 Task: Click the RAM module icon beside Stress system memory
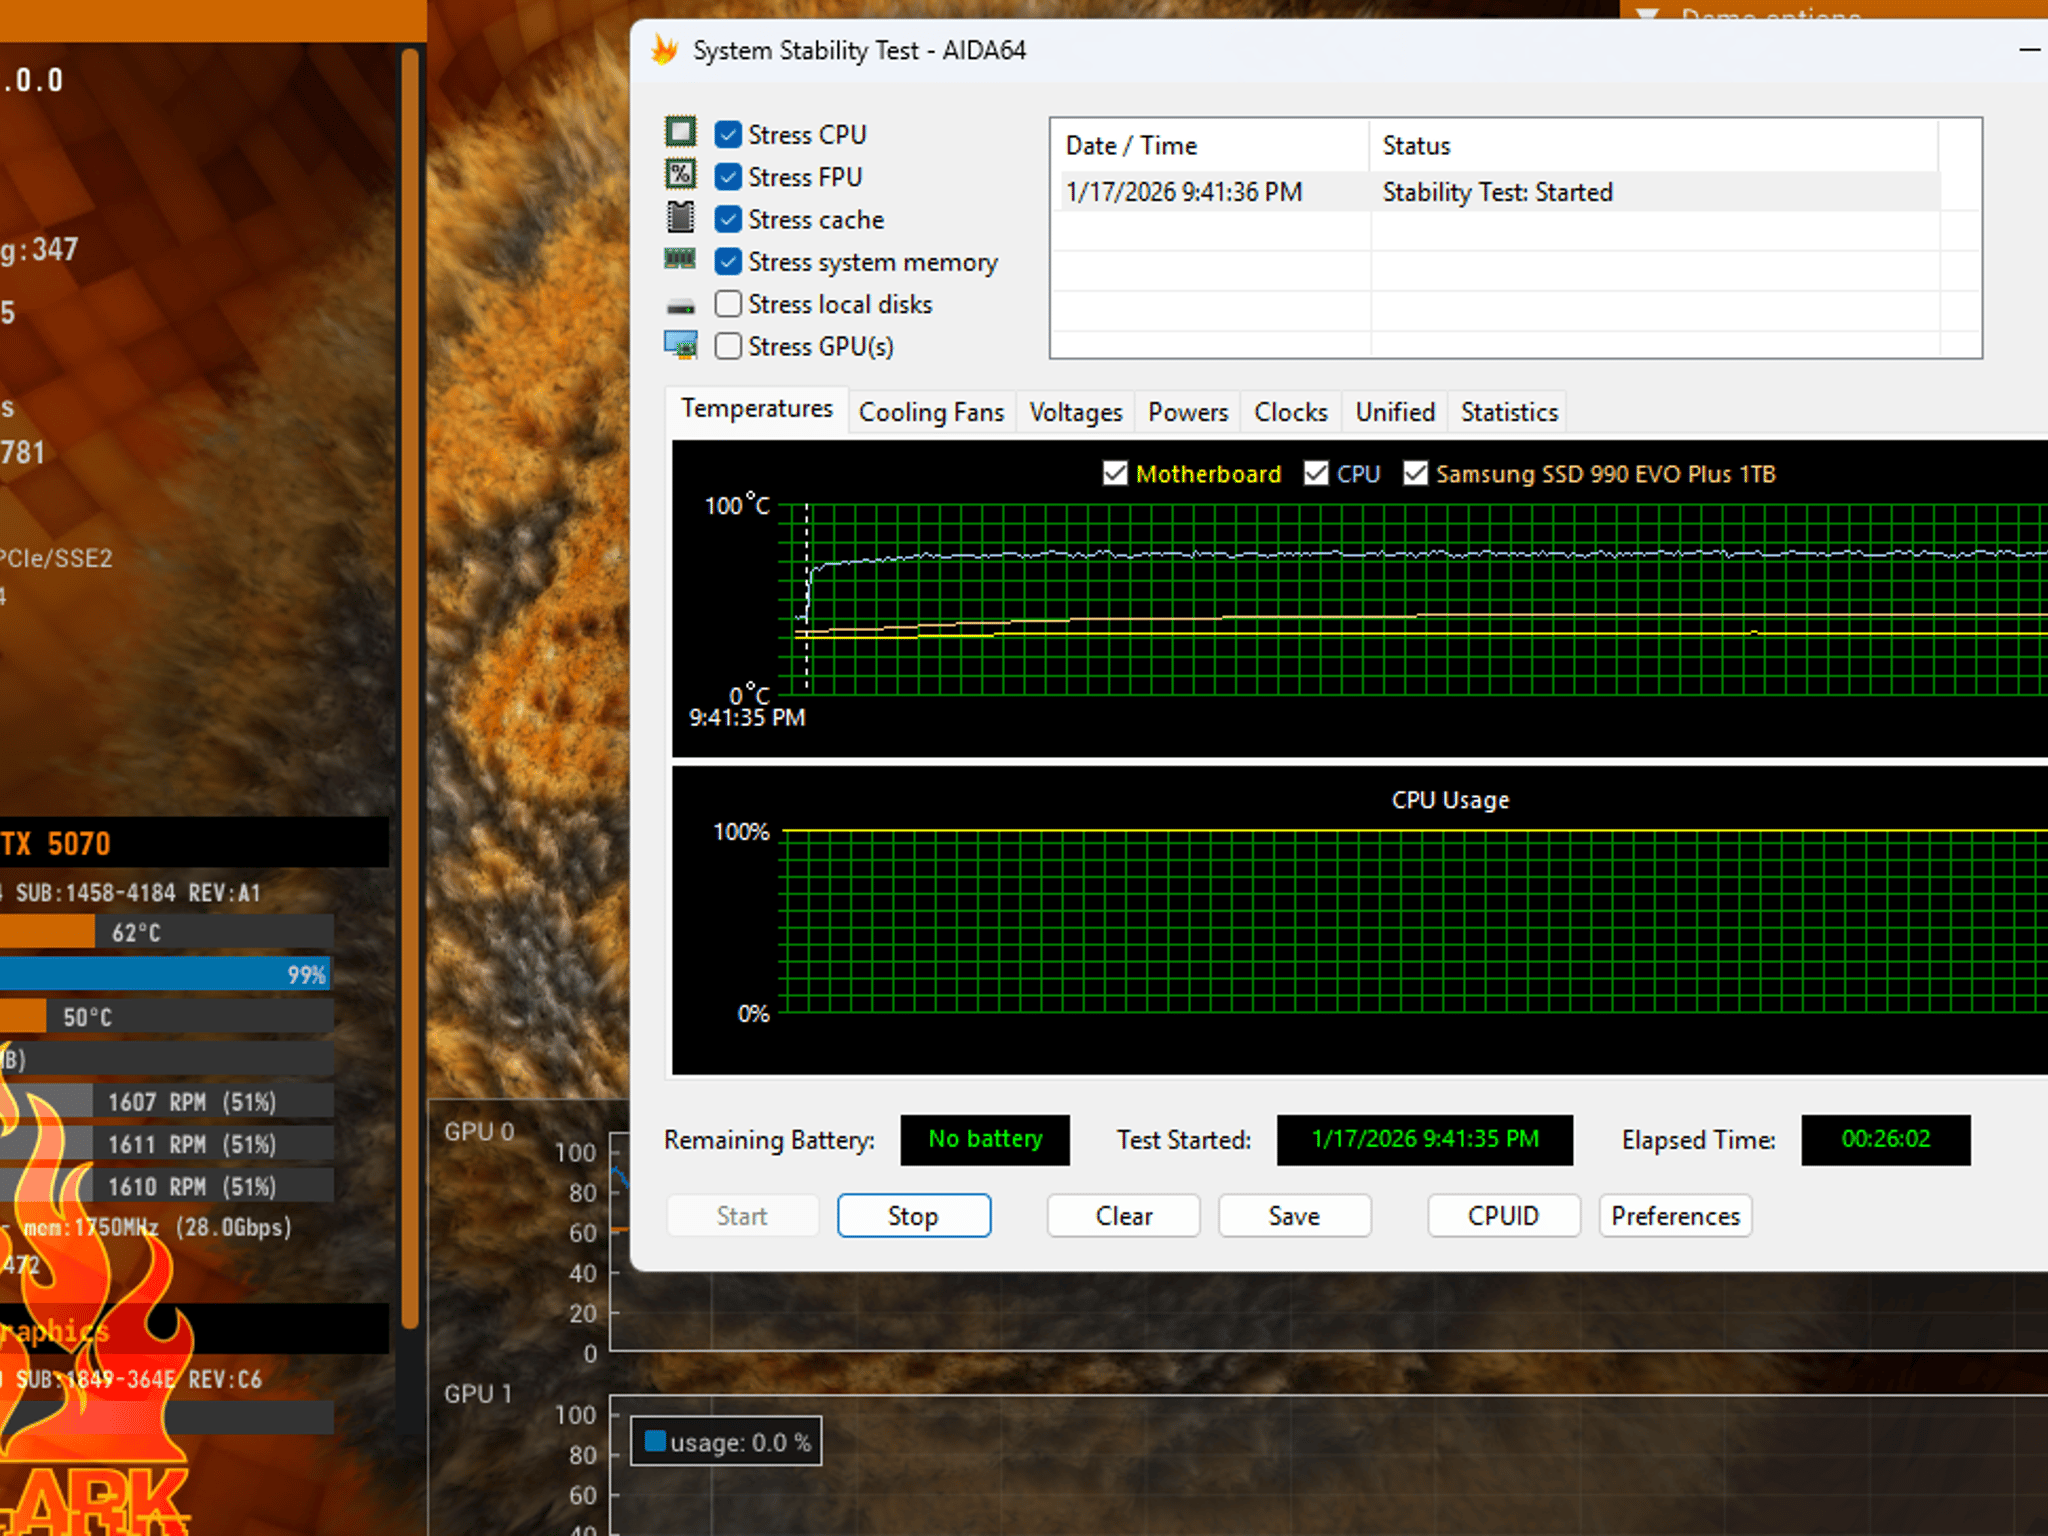[x=680, y=259]
